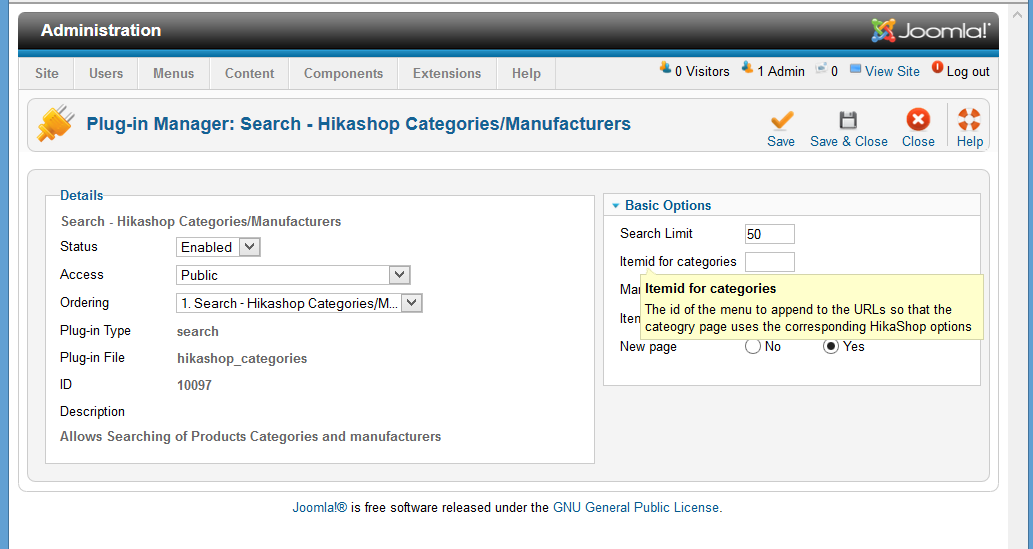Click the Itemid for categories field
The image size is (1033, 549).
point(769,262)
